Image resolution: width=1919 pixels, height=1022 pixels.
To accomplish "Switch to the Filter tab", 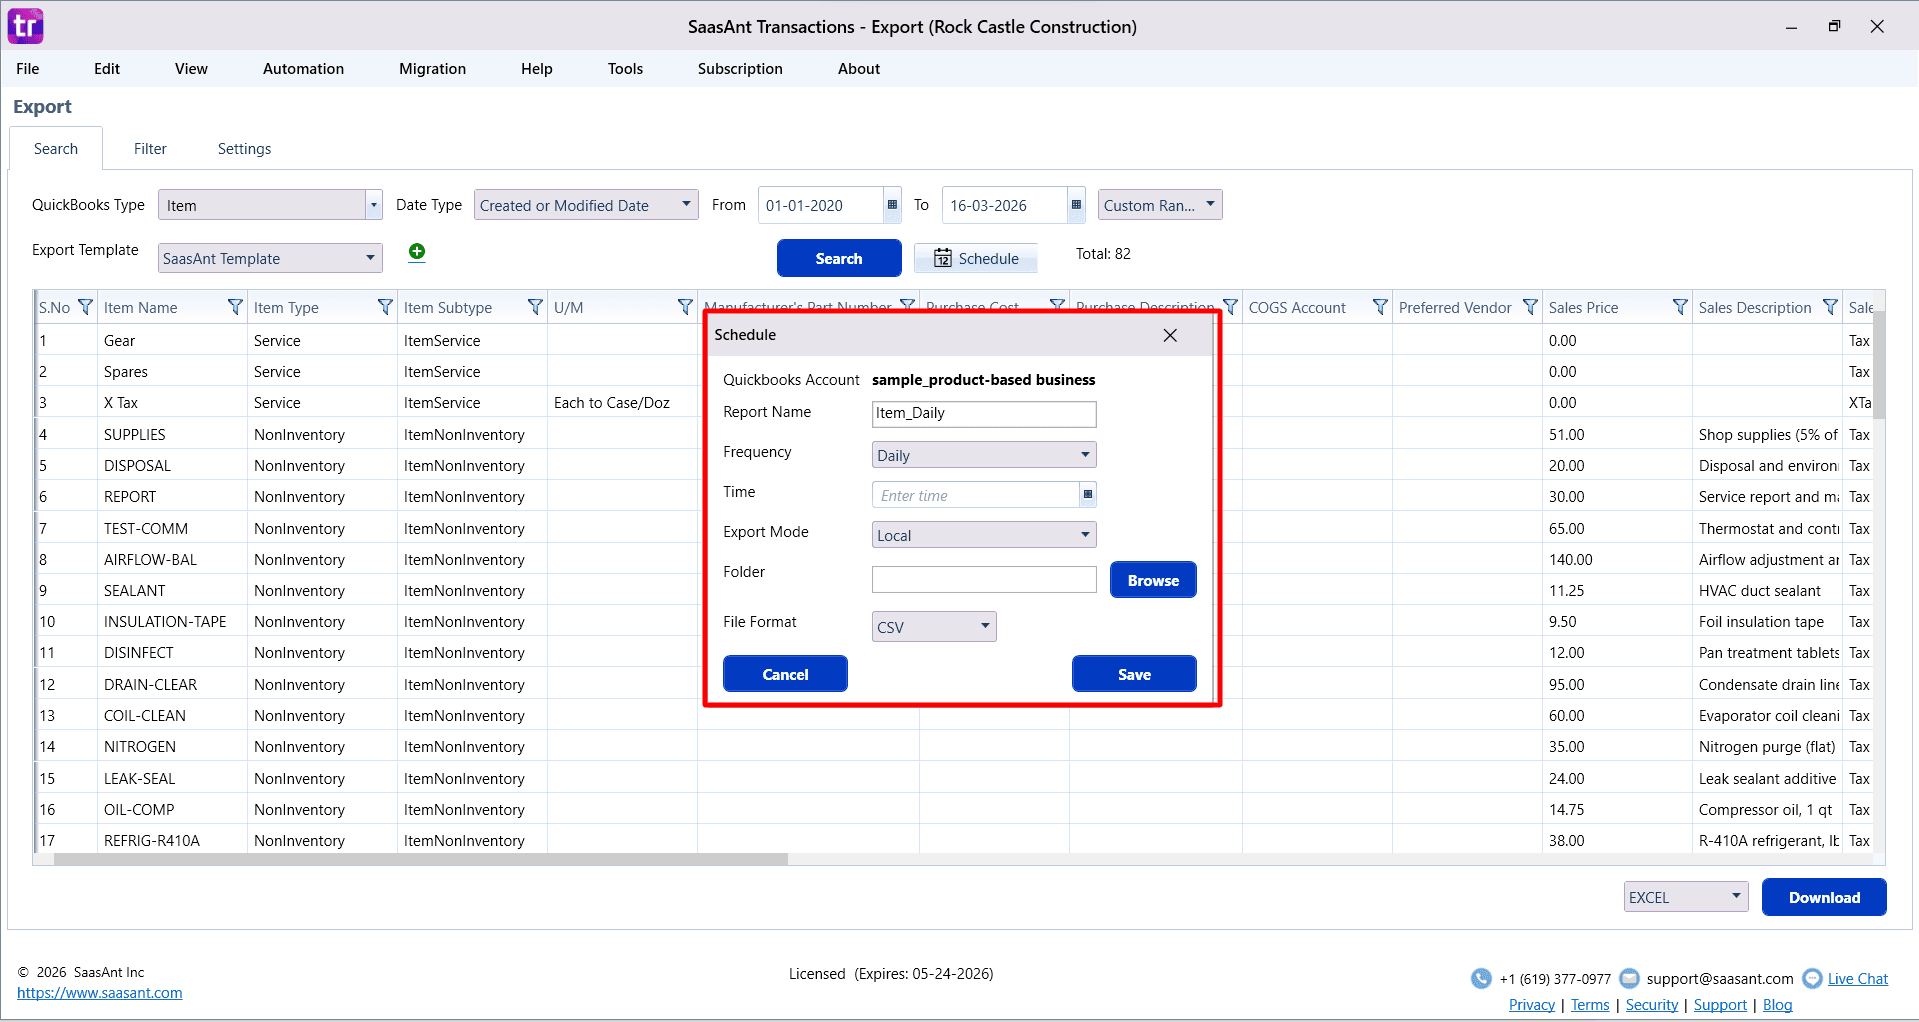I will (x=150, y=149).
